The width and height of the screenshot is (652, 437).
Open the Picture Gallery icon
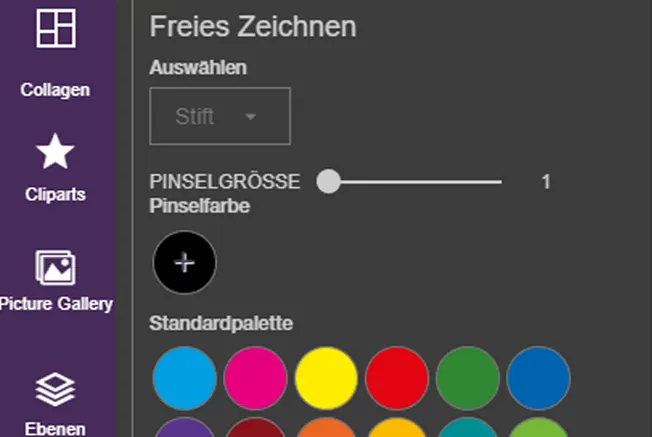(56, 267)
